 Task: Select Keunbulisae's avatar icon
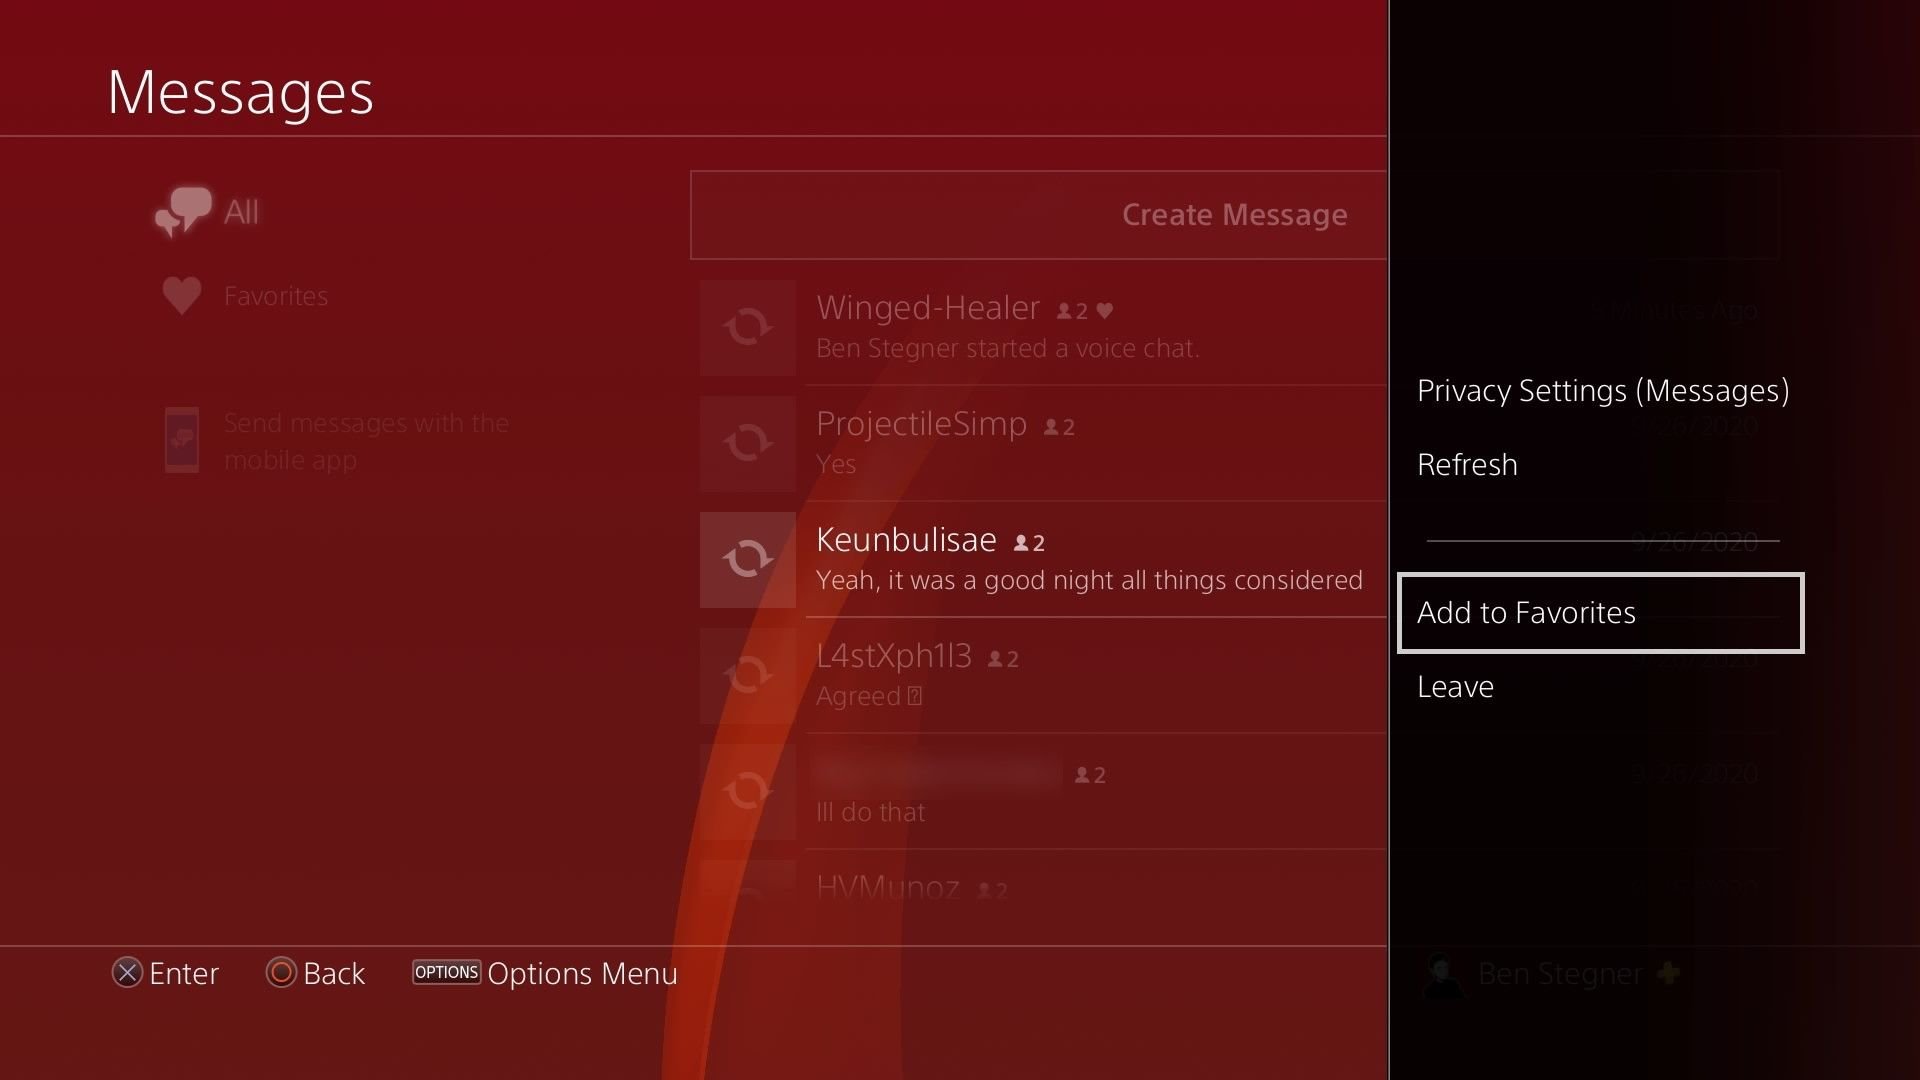pyautogui.click(x=748, y=560)
